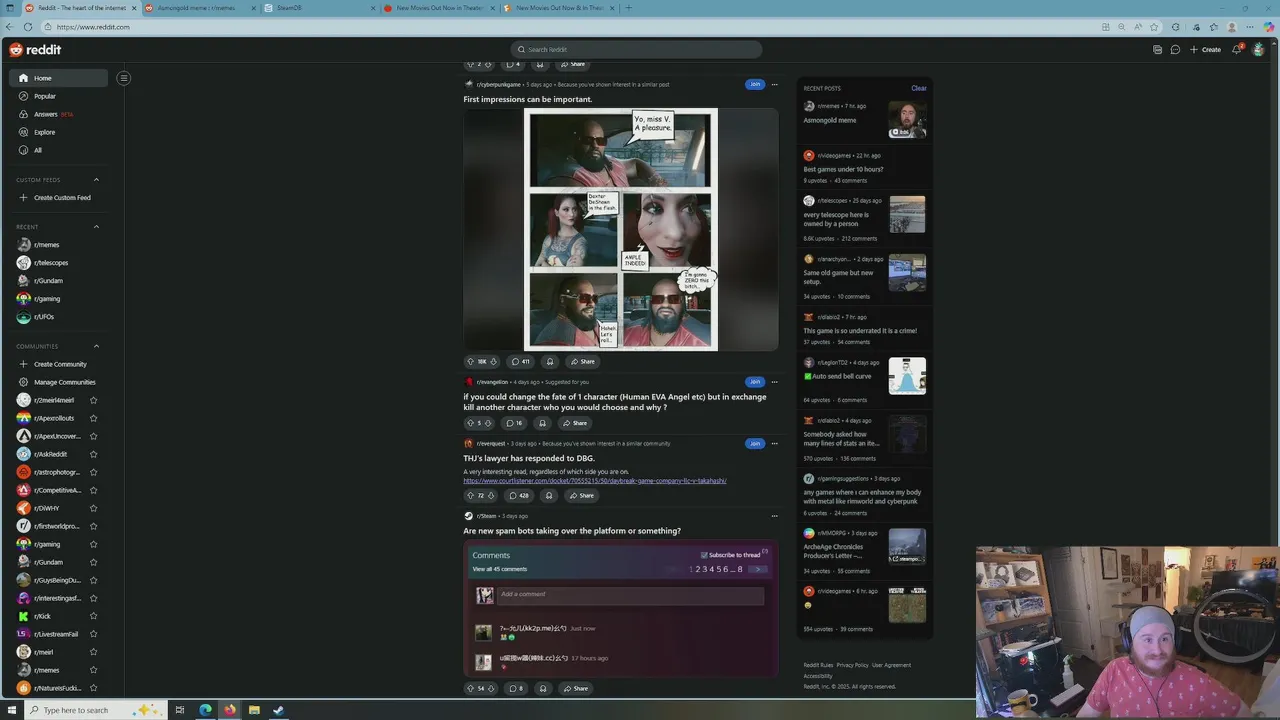Favorite r/2meirl4meirl with its star

pos(93,400)
